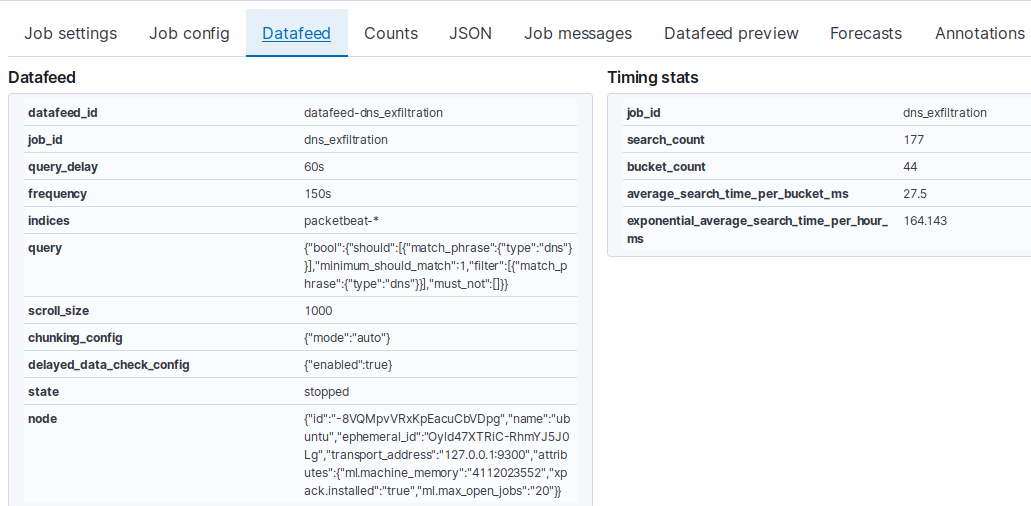Open the Annotations tab
Viewport: 1031px width, 506px height.
click(x=979, y=33)
